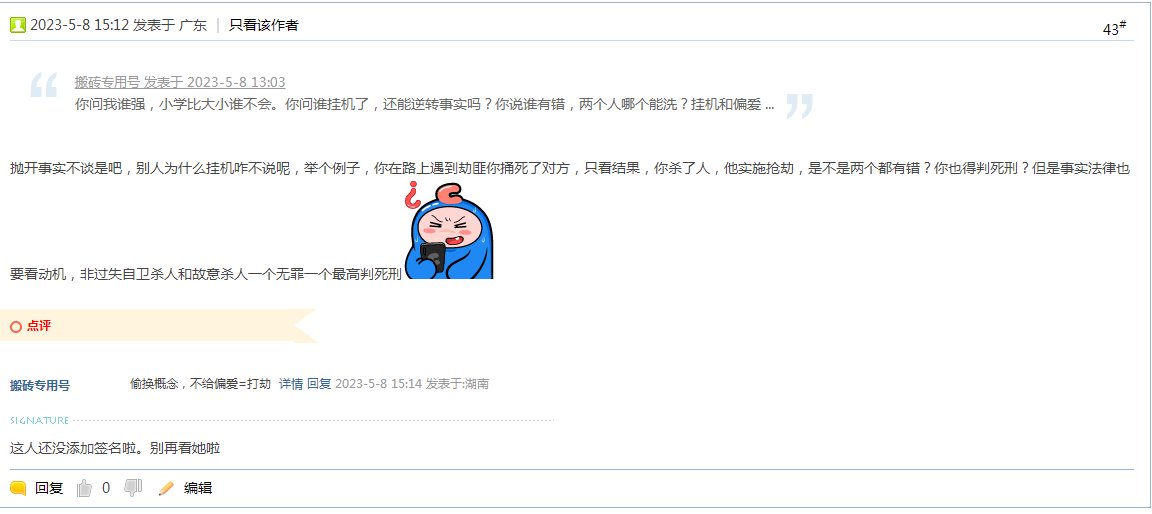Screen dimensions: 1152x514
Task: Click the thumbs-down dislike icon
Action: pos(133,487)
